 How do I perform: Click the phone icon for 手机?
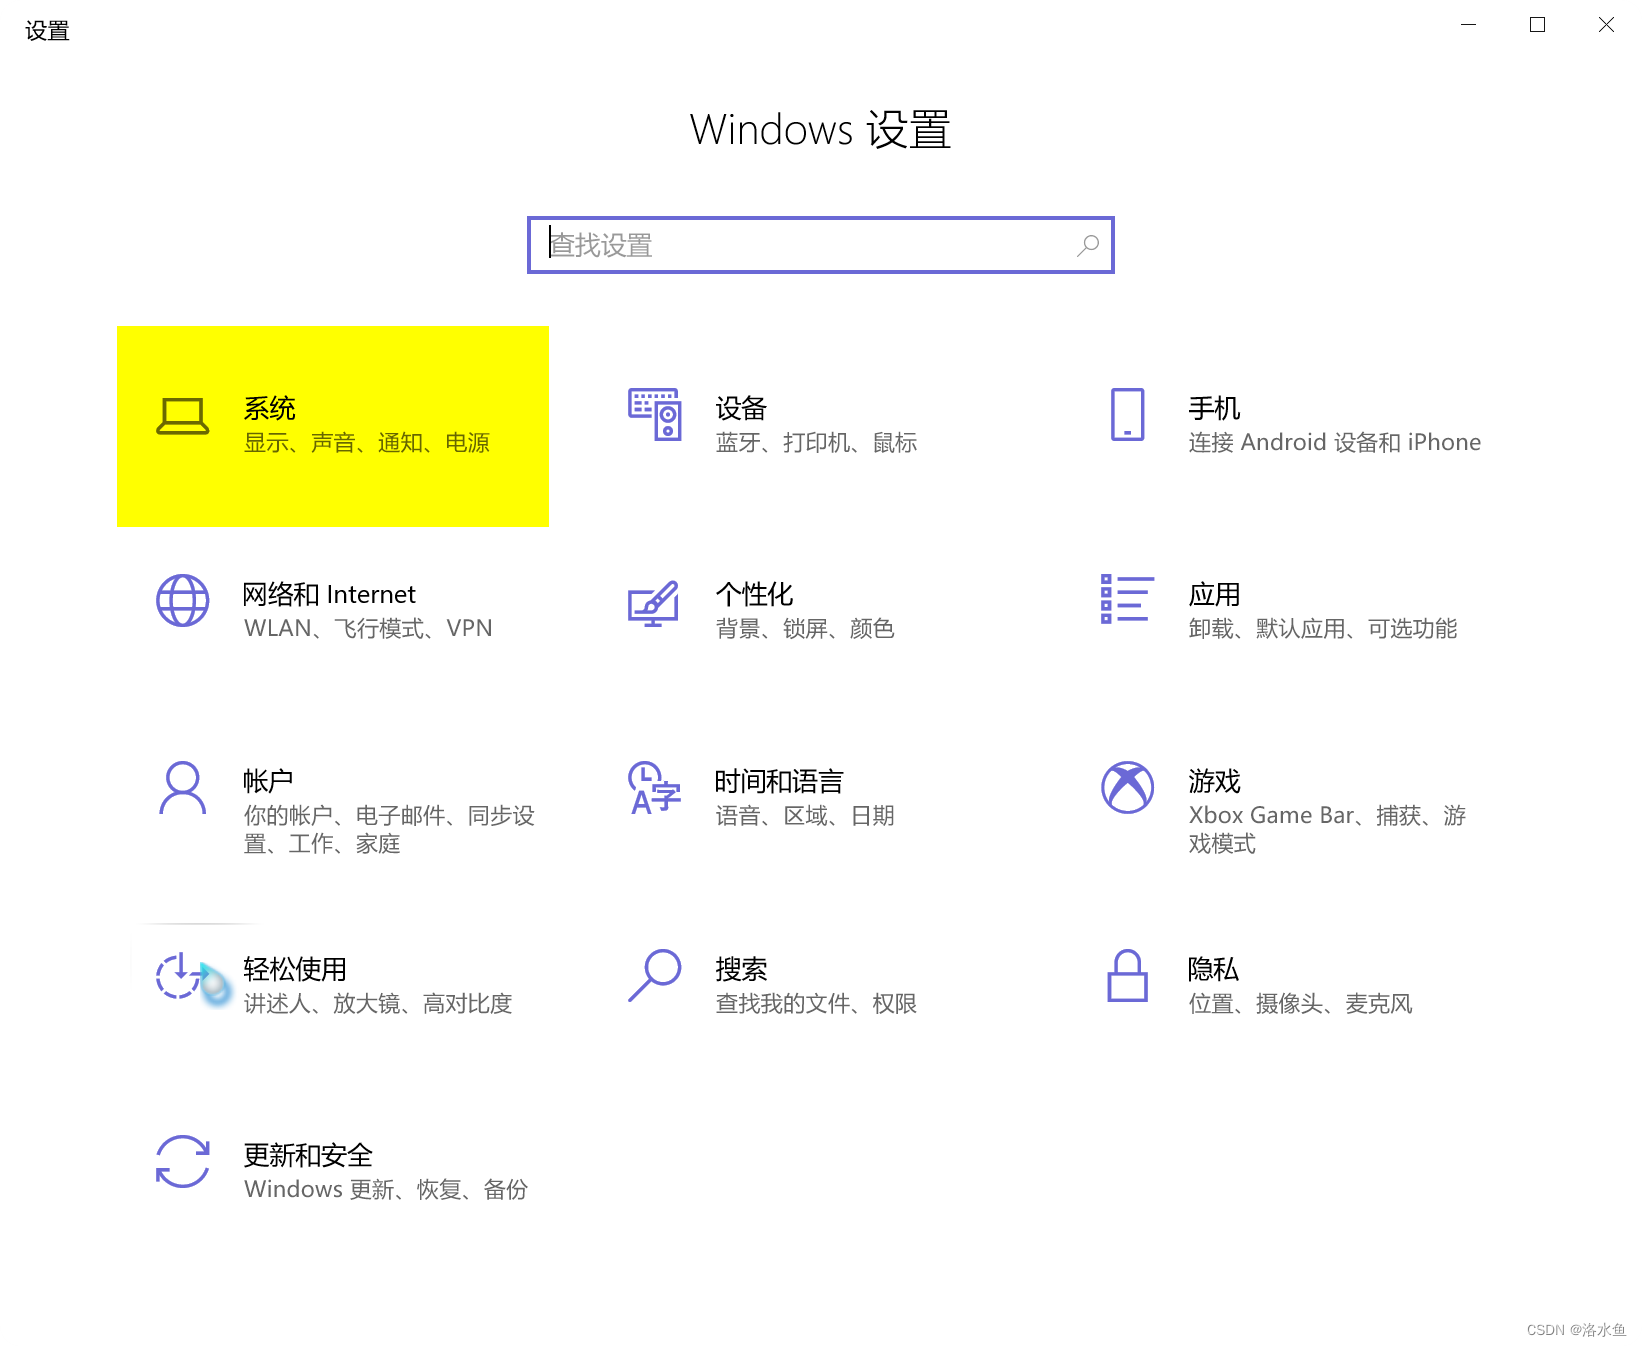tap(1127, 414)
